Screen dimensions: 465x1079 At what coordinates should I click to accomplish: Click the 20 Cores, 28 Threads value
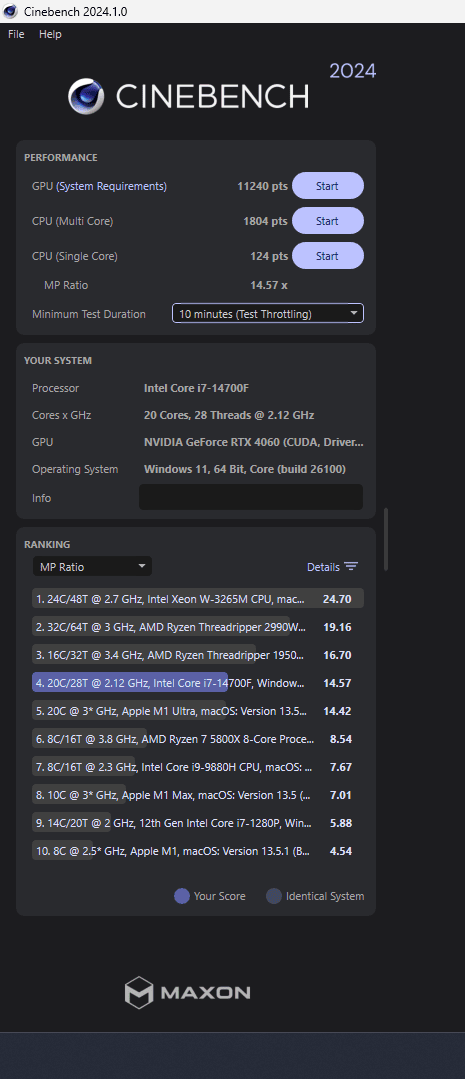(x=229, y=415)
